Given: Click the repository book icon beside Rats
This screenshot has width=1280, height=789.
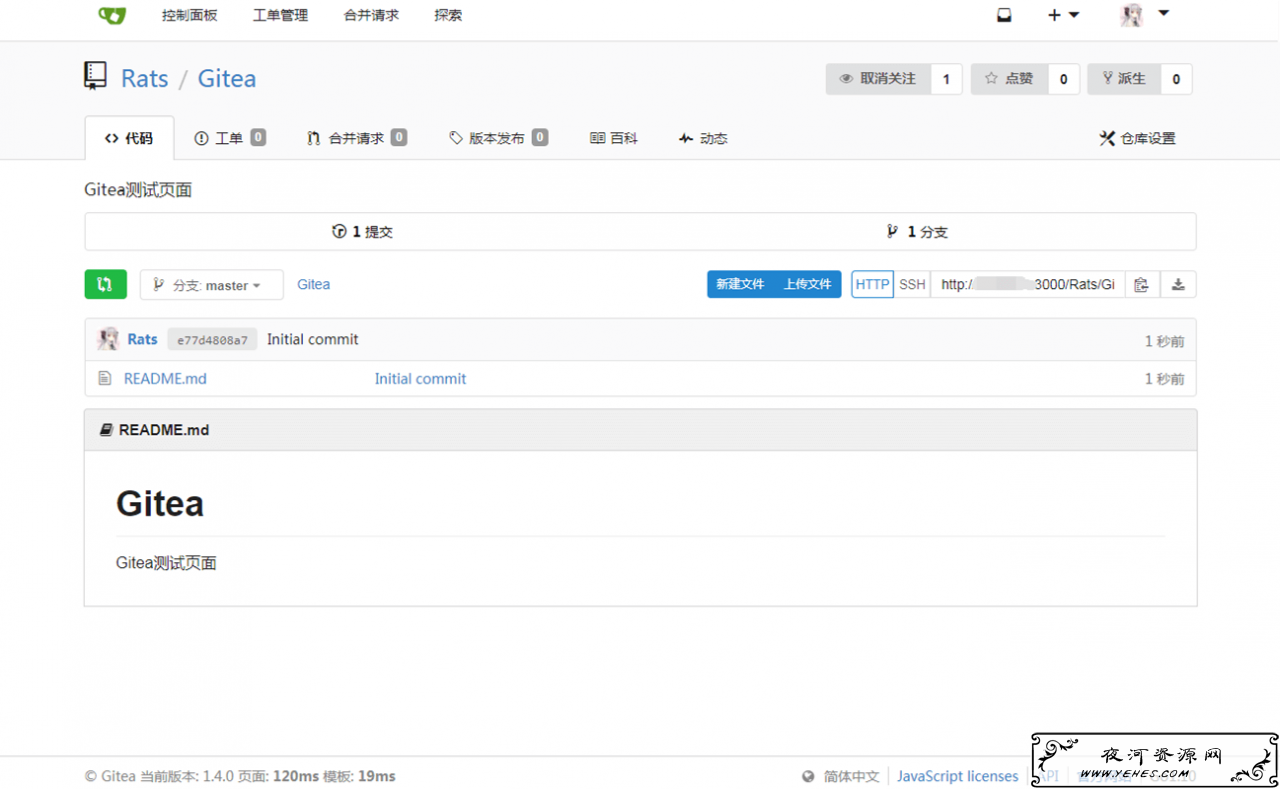Looking at the screenshot, I should tap(95, 76).
